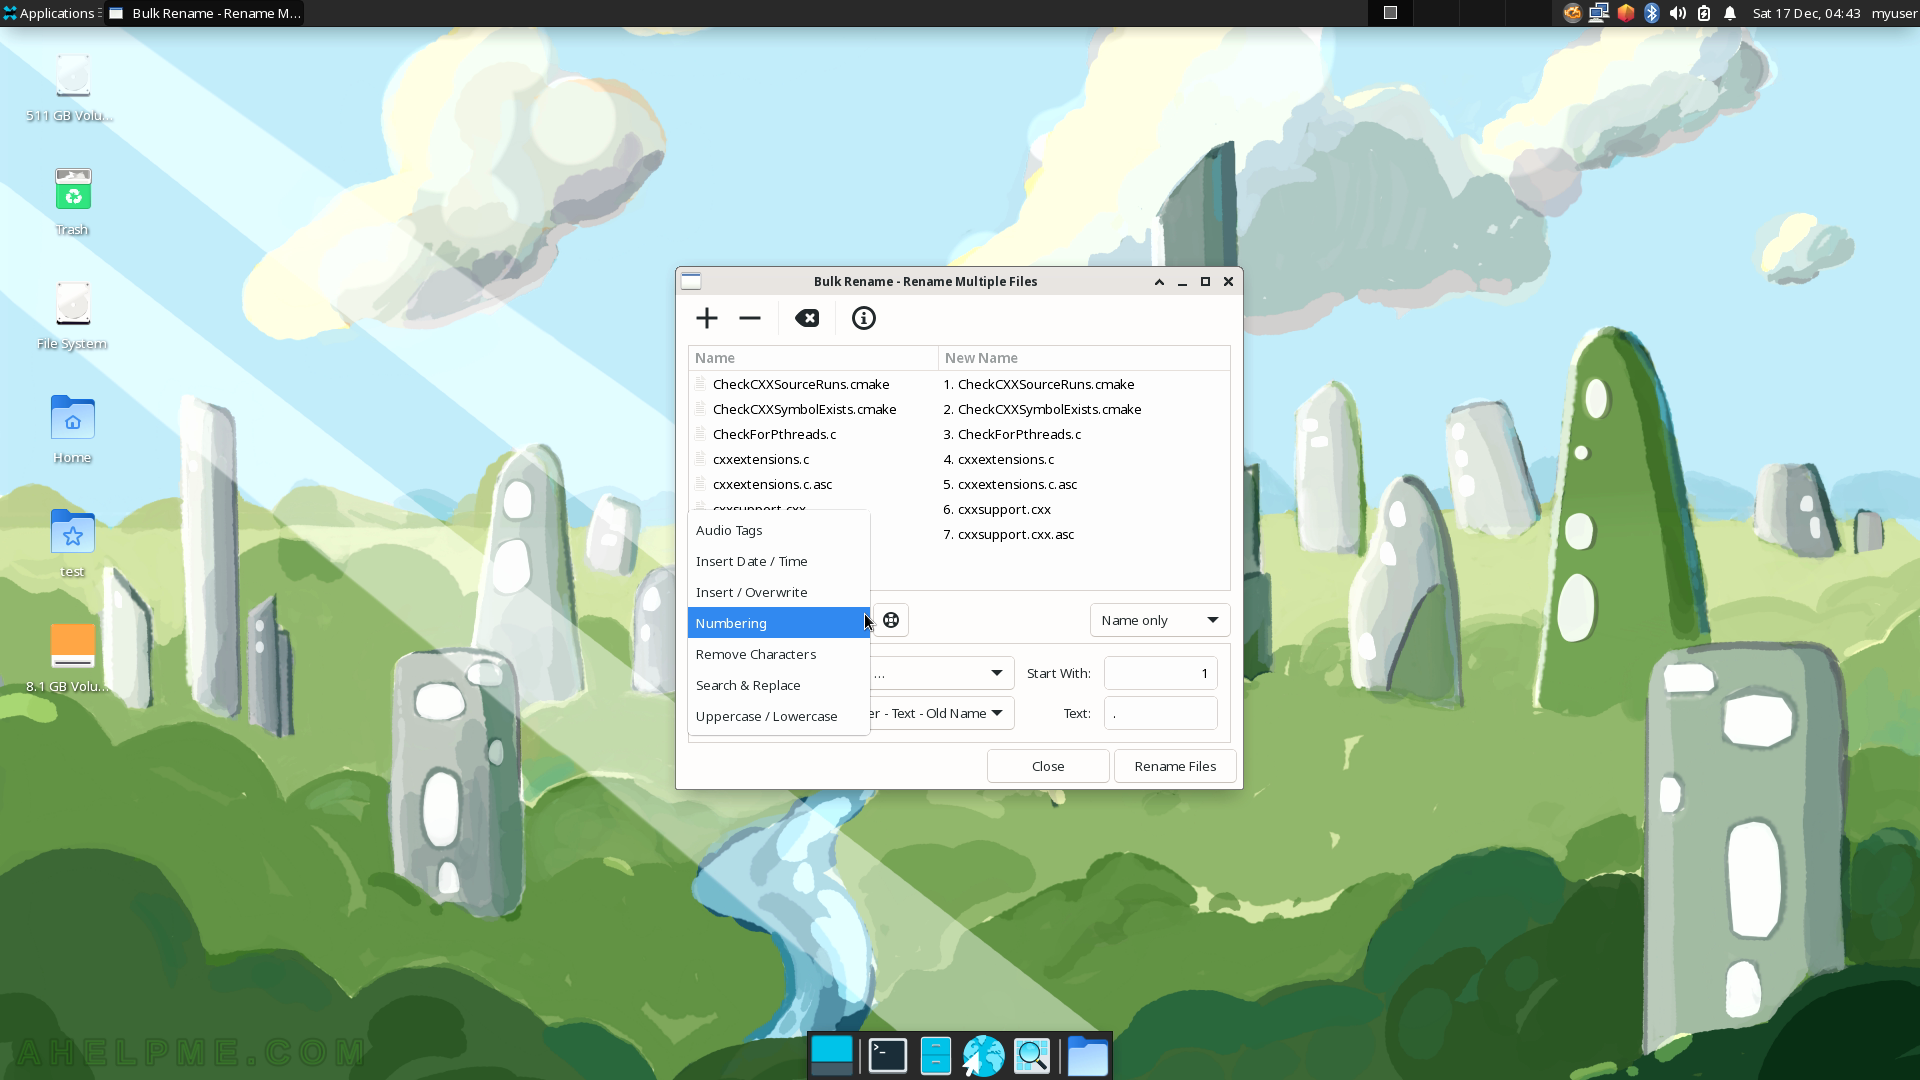The width and height of the screenshot is (1920, 1080).
Task: Open the folder icon in the dock
Action: (1088, 1056)
